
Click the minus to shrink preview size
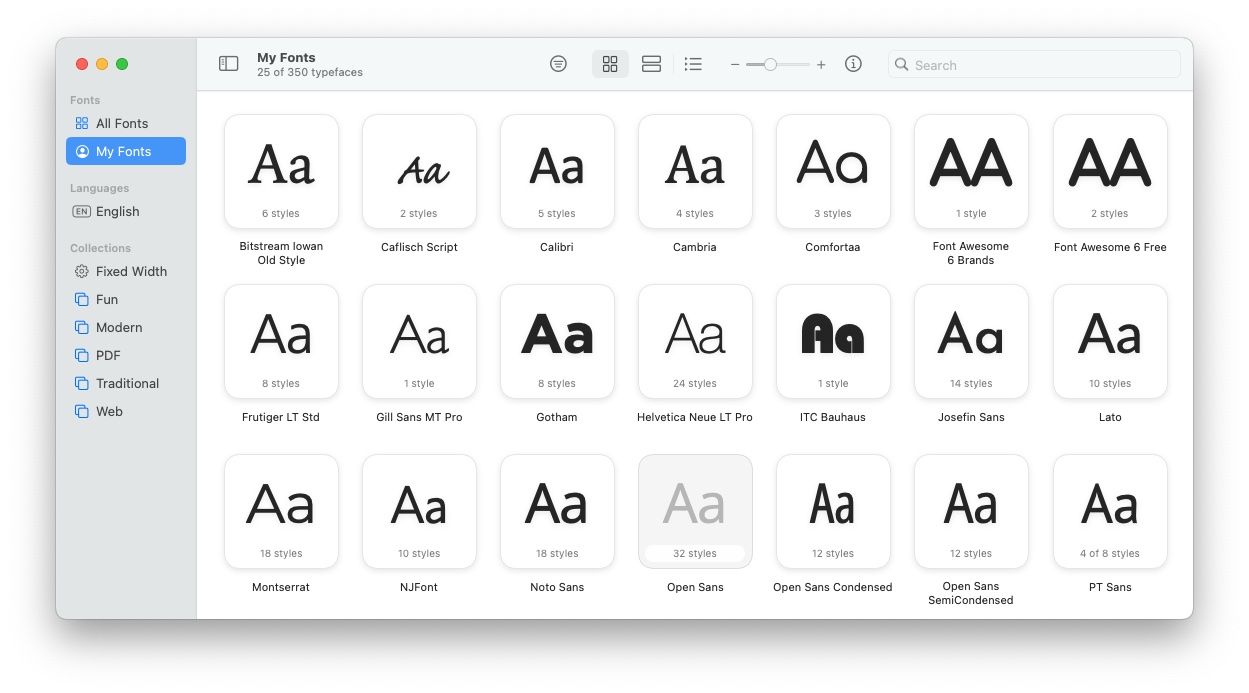(x=735, y=64)
